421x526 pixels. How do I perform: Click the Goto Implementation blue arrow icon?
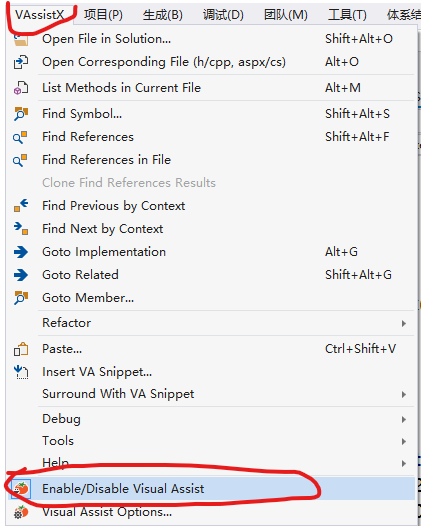coord(21,252)
